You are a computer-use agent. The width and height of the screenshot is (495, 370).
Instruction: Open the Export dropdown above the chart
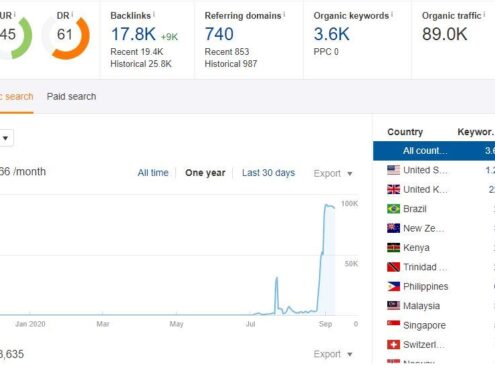(333, 173)
